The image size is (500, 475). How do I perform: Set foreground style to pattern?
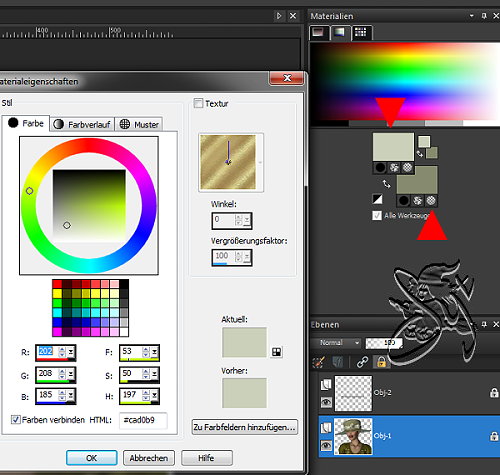[x=407, y=167]
